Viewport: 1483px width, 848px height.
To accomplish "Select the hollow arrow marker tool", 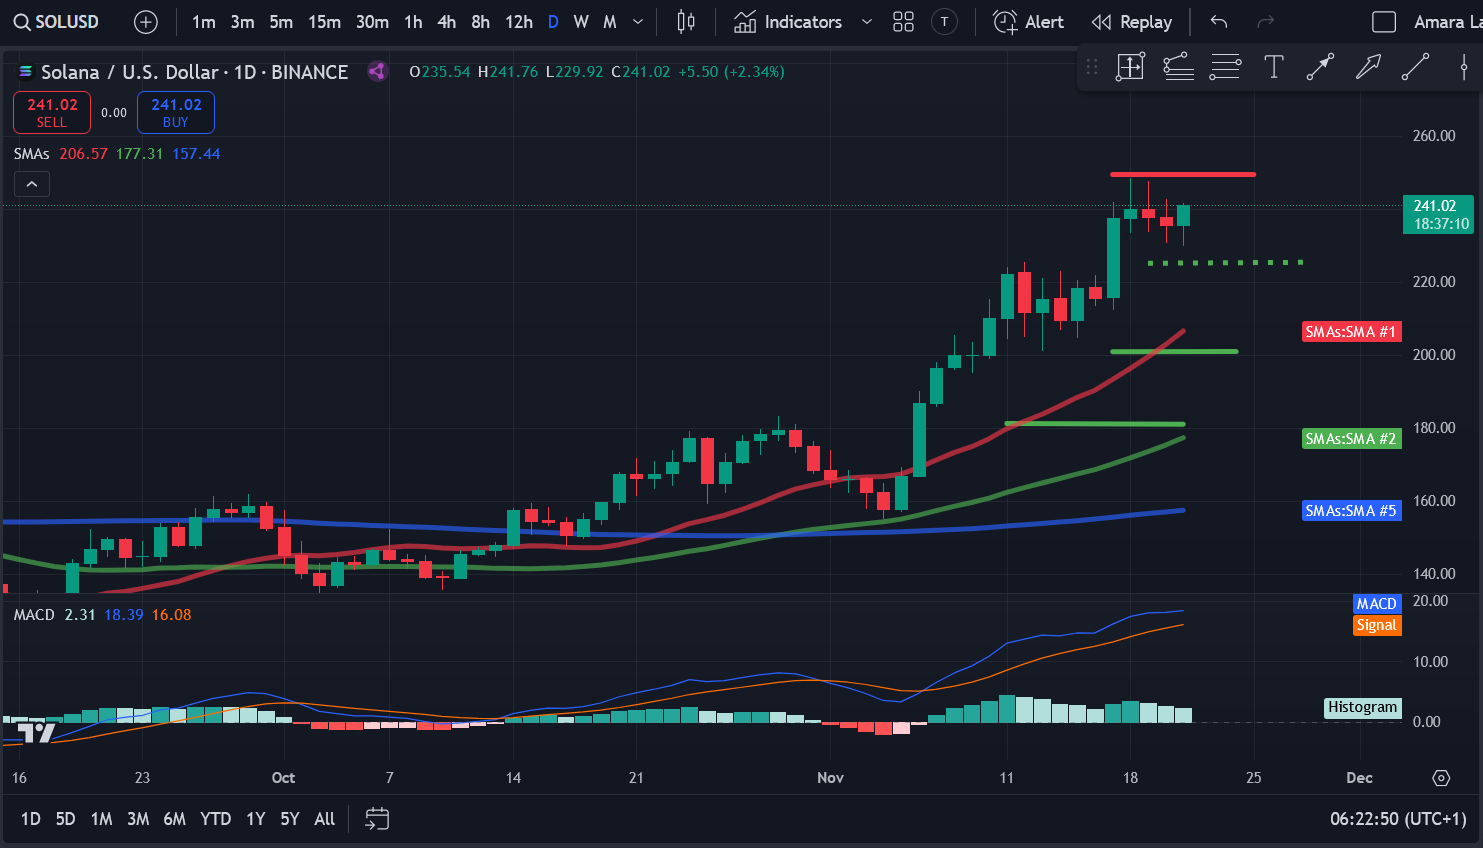I will point(1368,67).
